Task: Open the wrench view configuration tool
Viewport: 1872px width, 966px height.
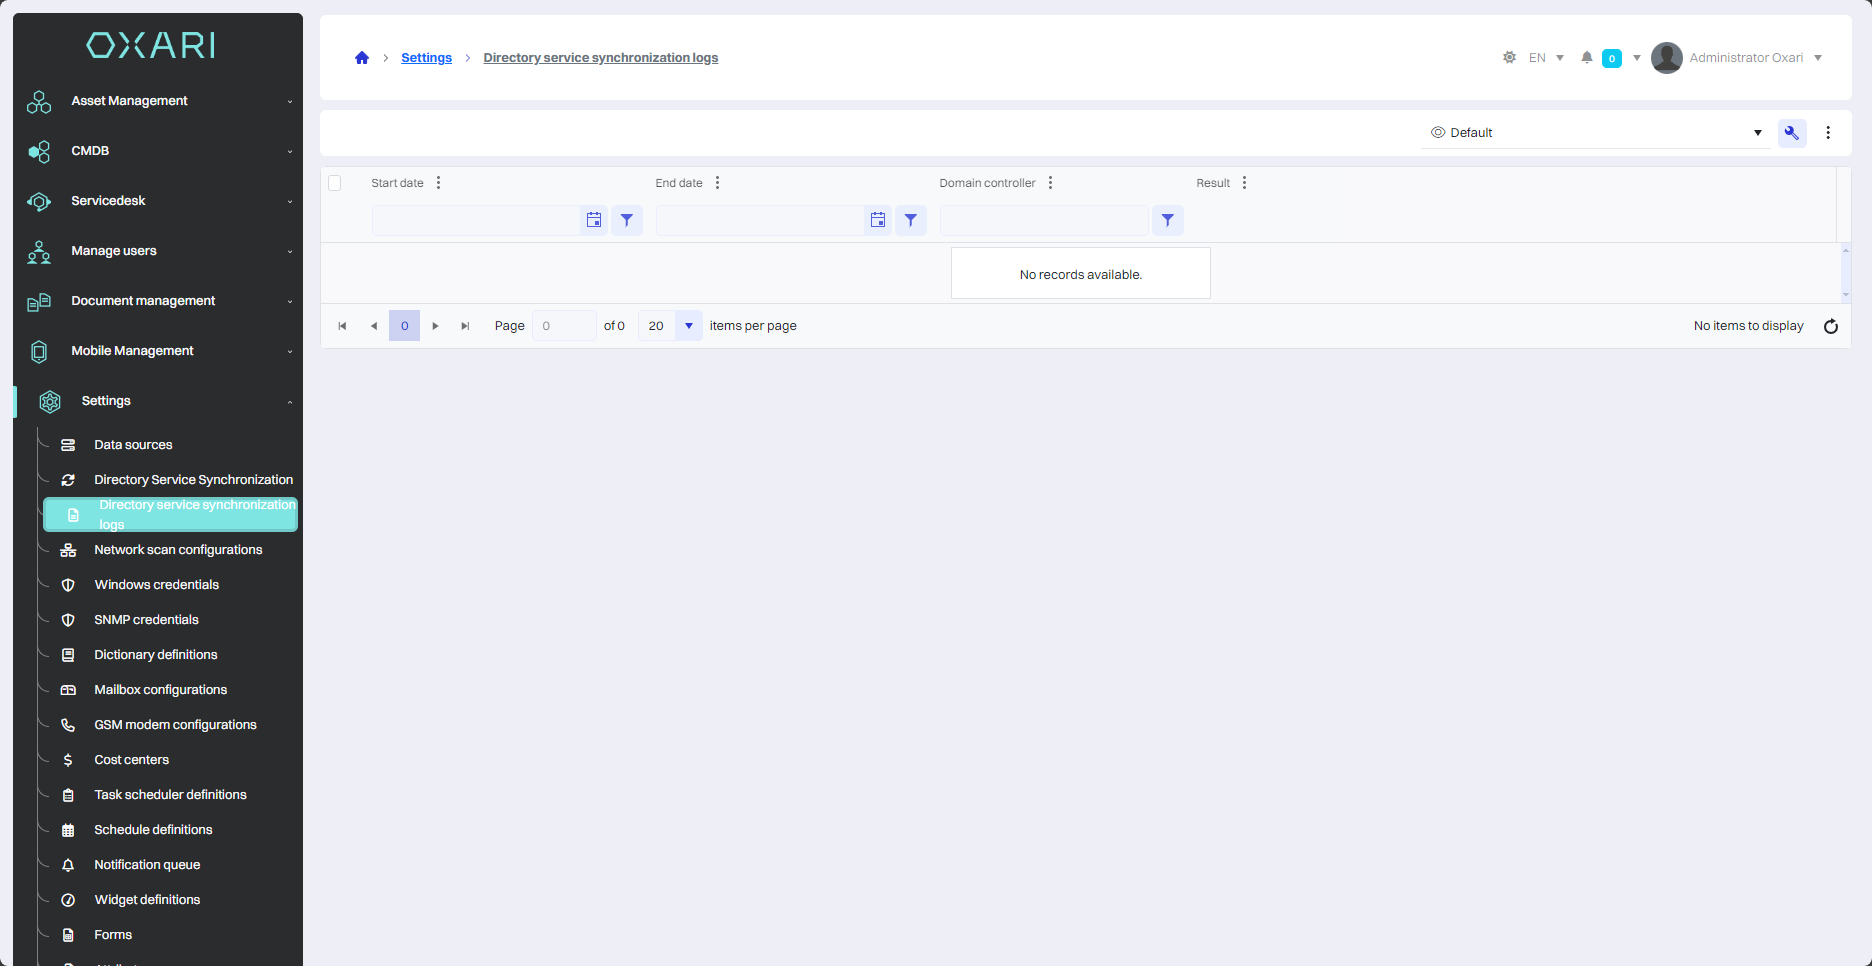Action: tap(1791, 133)
